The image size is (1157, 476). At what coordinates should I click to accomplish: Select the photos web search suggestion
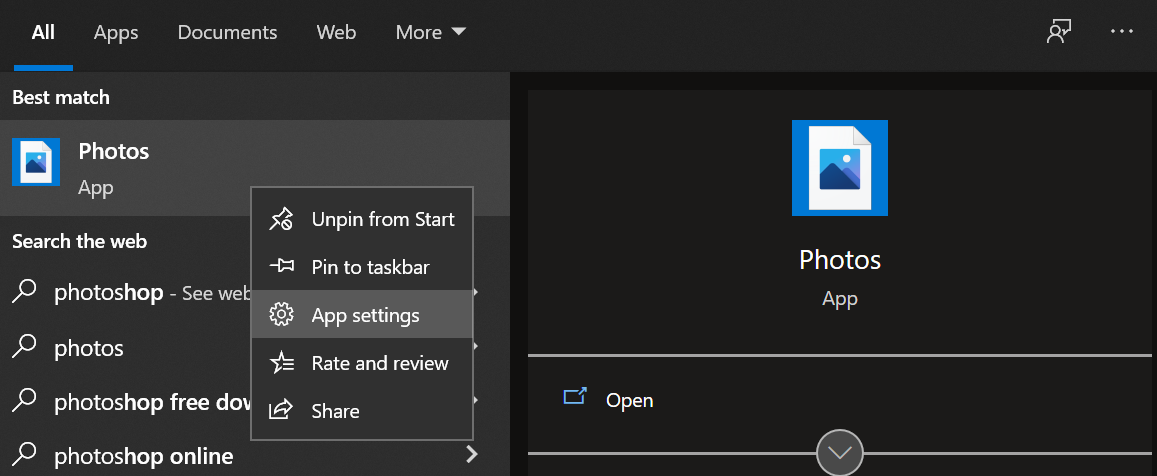[x=89, y=348]
